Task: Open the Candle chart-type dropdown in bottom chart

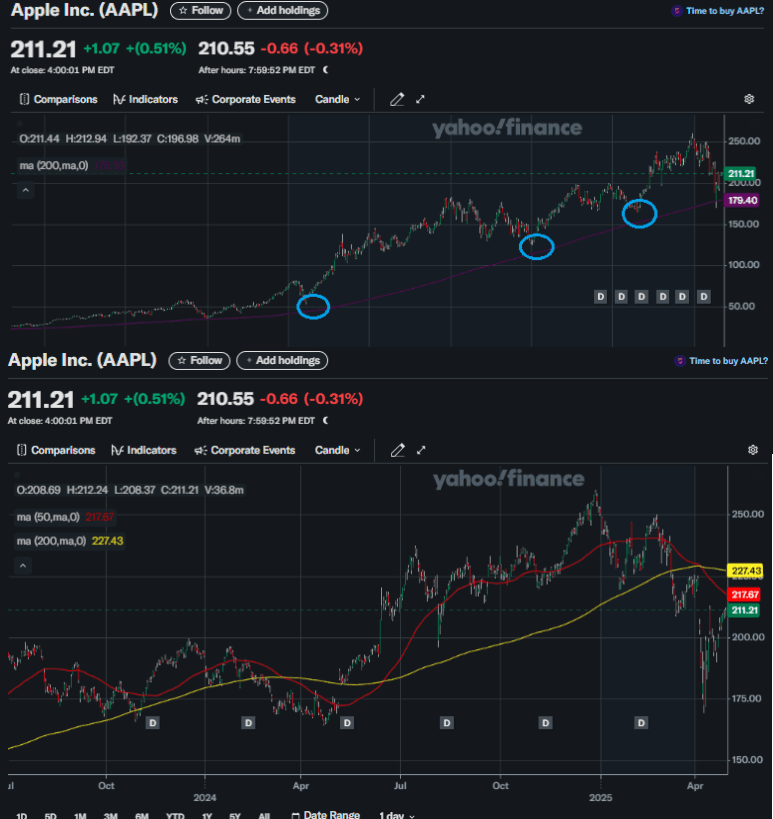Action: (337, 450)
